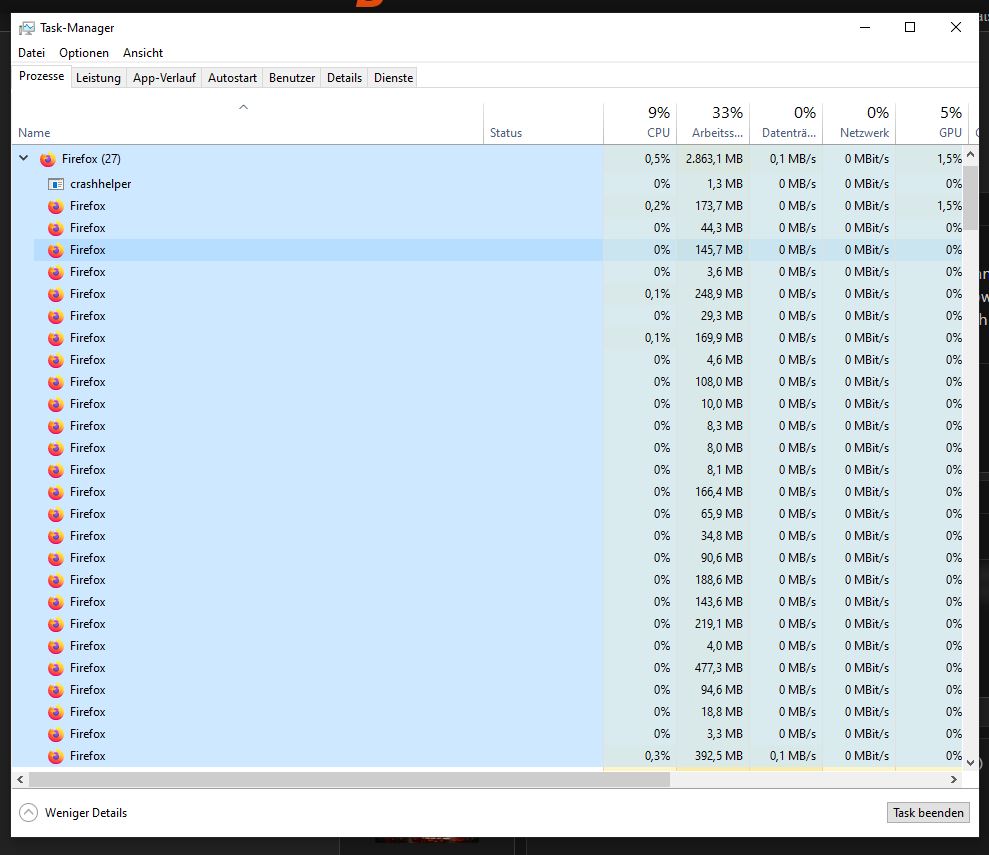
Task: Switch to the Benutzer tab
Action: click(x=291, y=78)
